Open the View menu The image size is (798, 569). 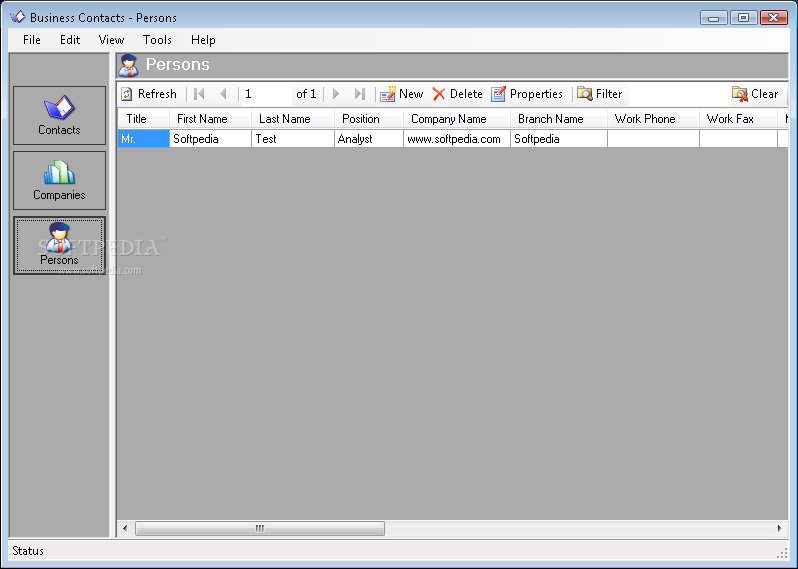point(111,40)
